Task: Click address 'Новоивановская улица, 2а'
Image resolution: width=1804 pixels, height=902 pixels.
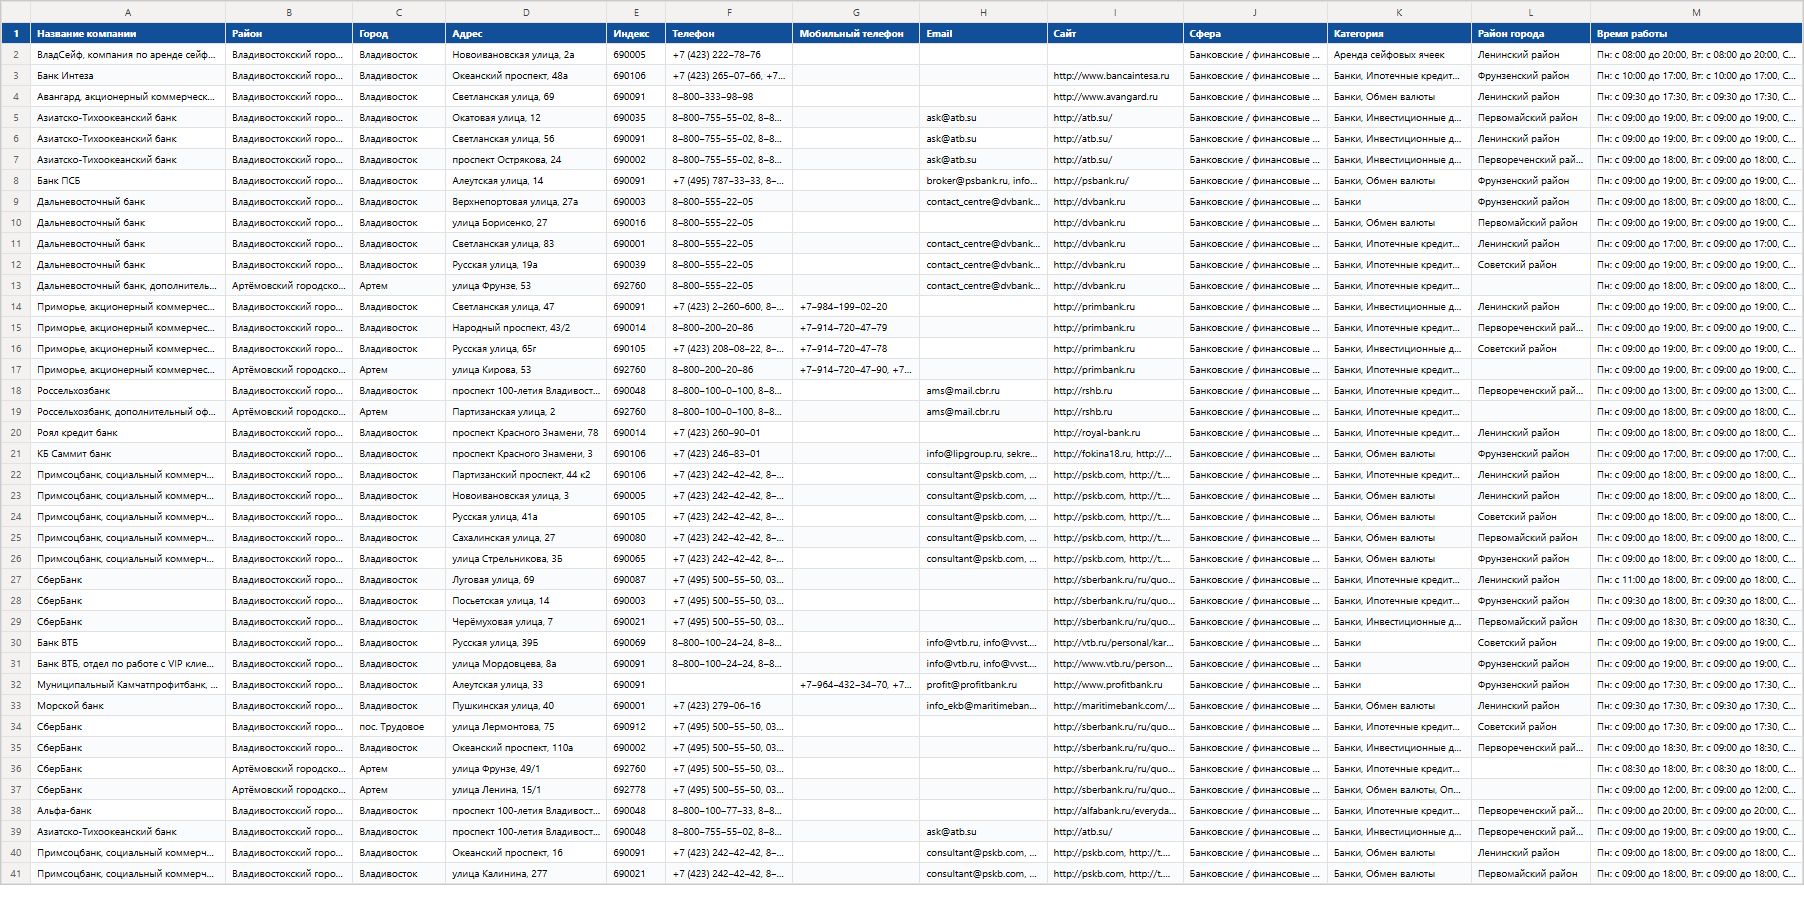Action: click(x=526, y=55)
